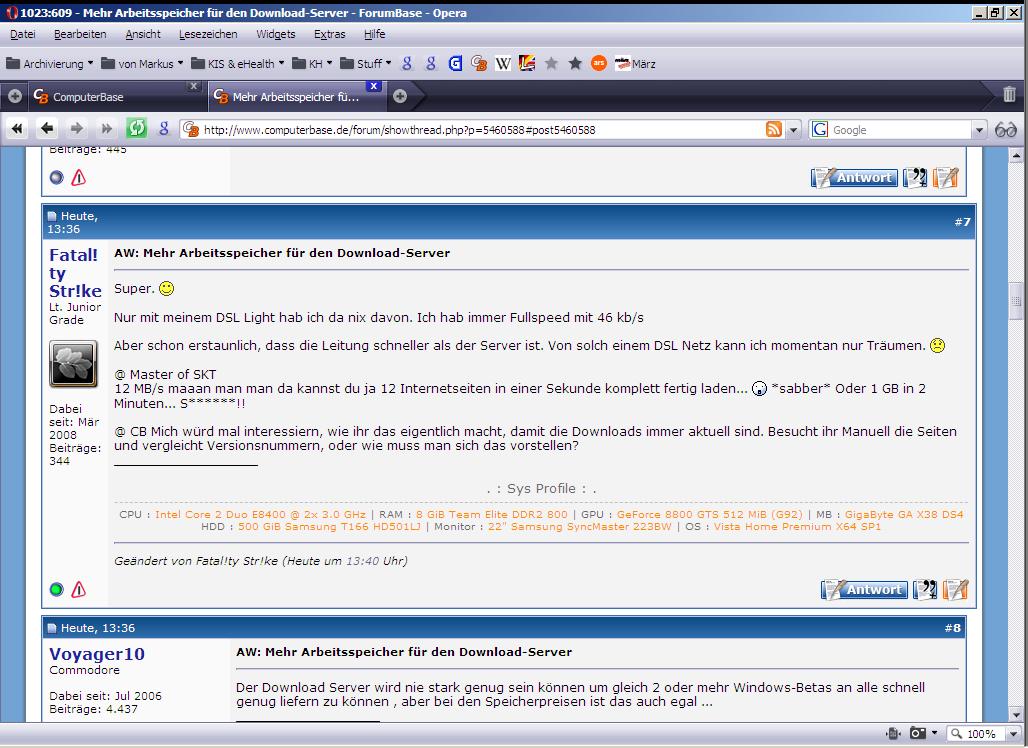Screen dimensions: 1028x748
Task: Select the Mehr Arbeitsspeicher fü... tab
Action: click(x=295, y=96)
